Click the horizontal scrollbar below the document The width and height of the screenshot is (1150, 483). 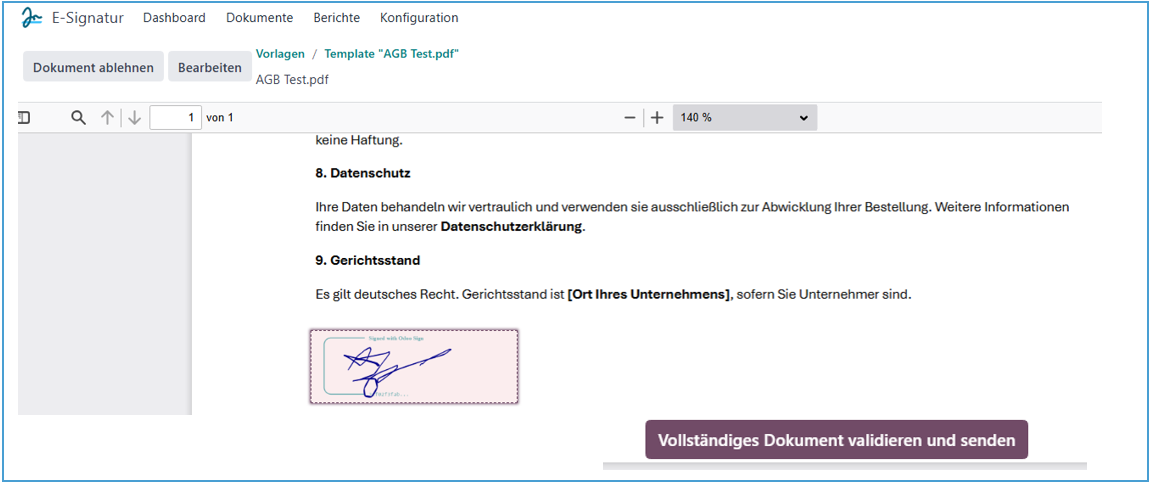(x=844, y=466)
